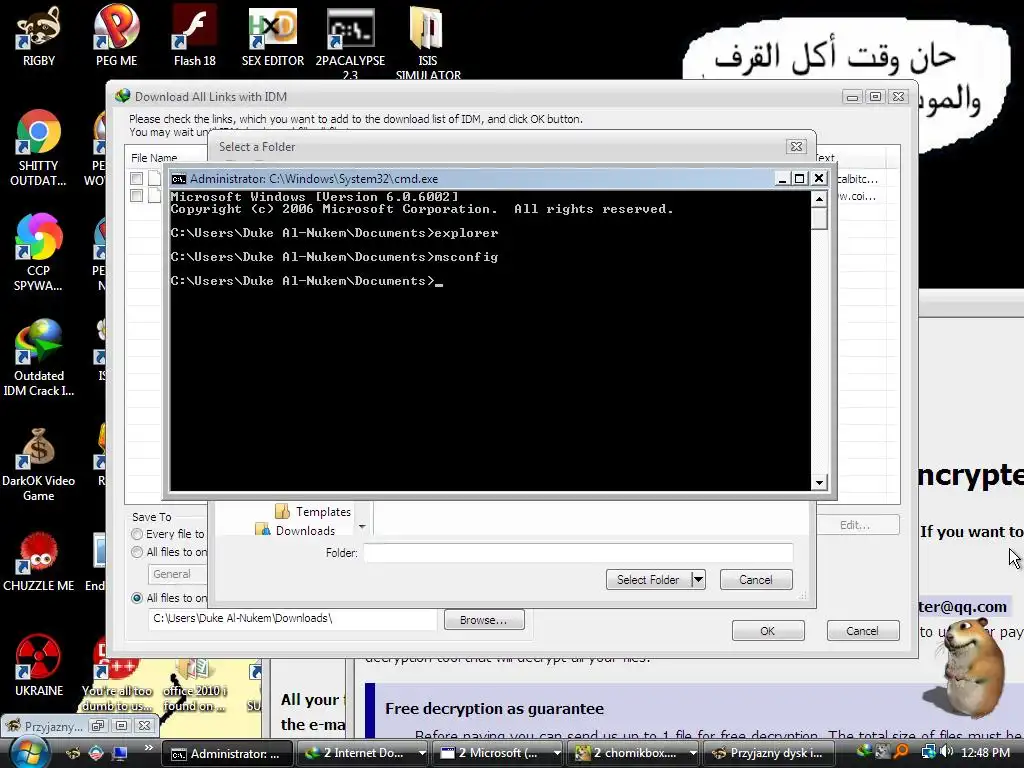Click the 'Free decryption as guarantee' heading

[494, 709]
